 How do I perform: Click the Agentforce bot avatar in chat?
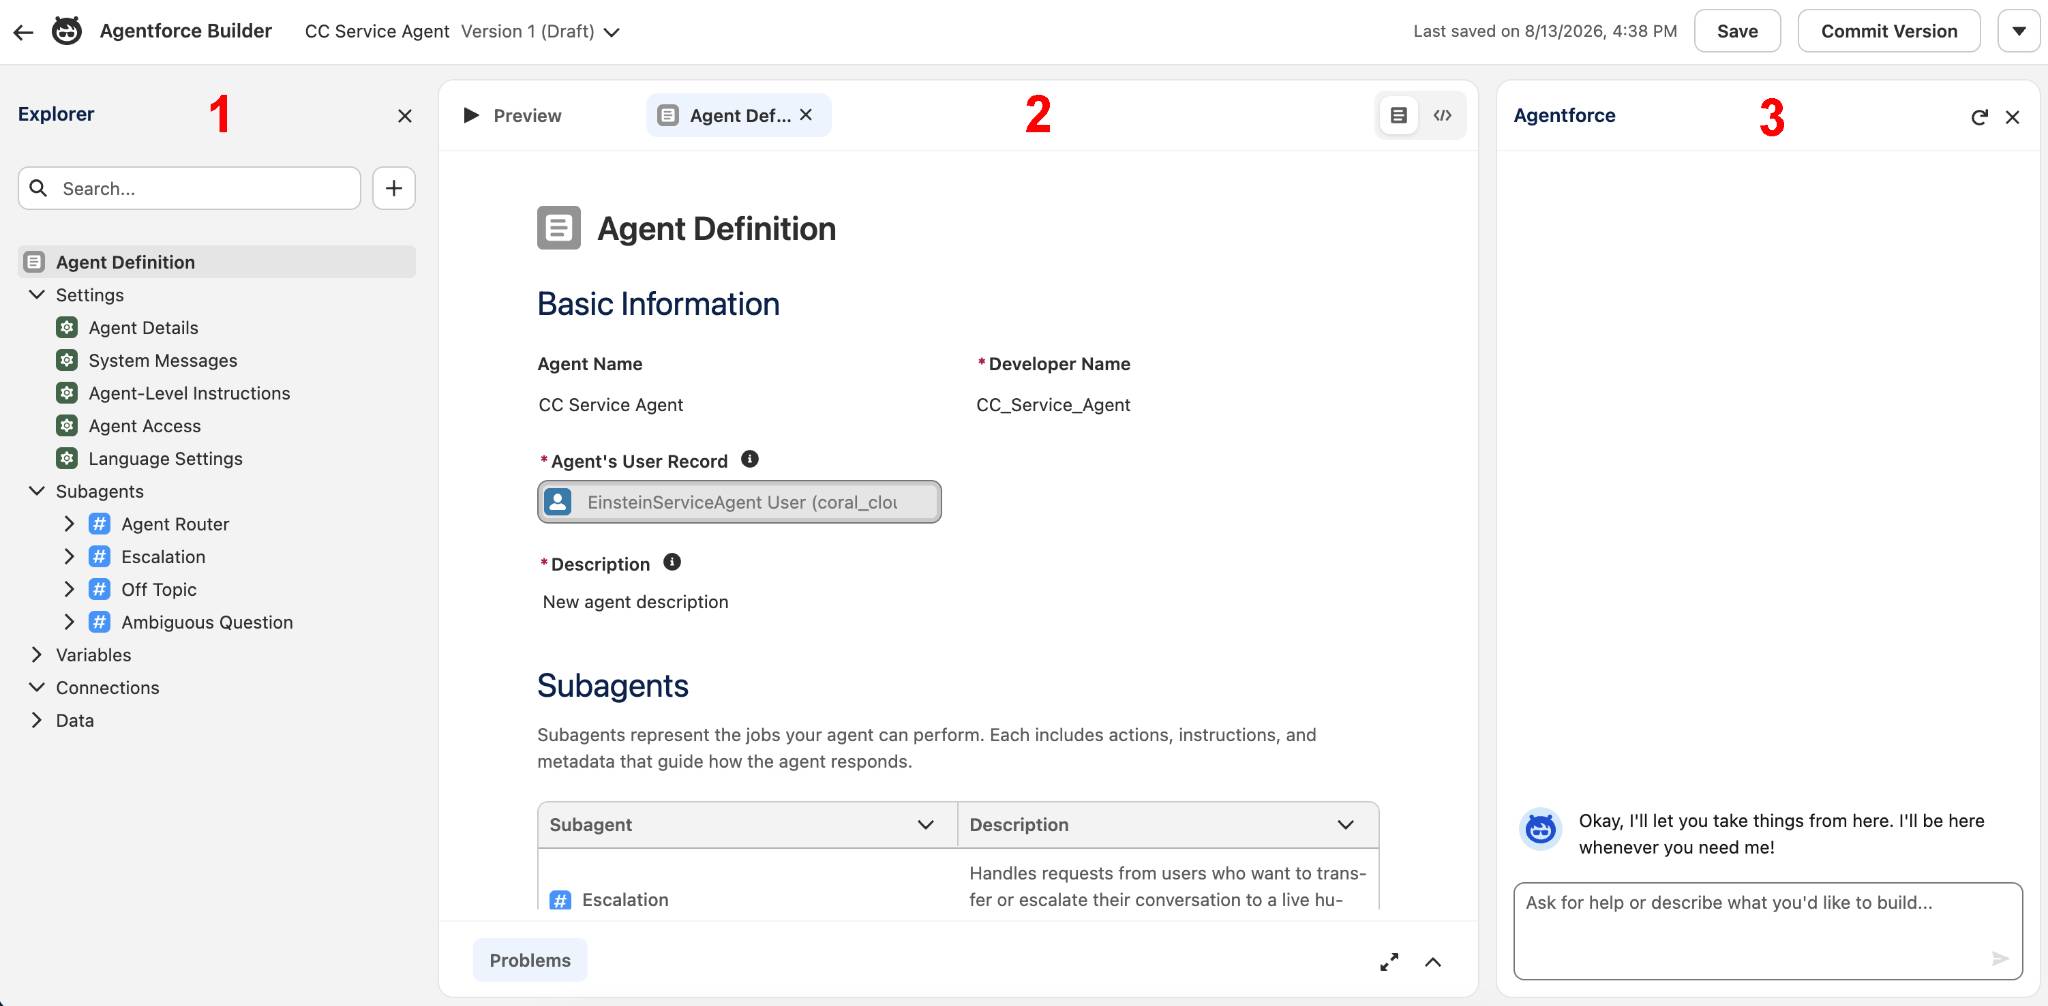[1541, 829]
